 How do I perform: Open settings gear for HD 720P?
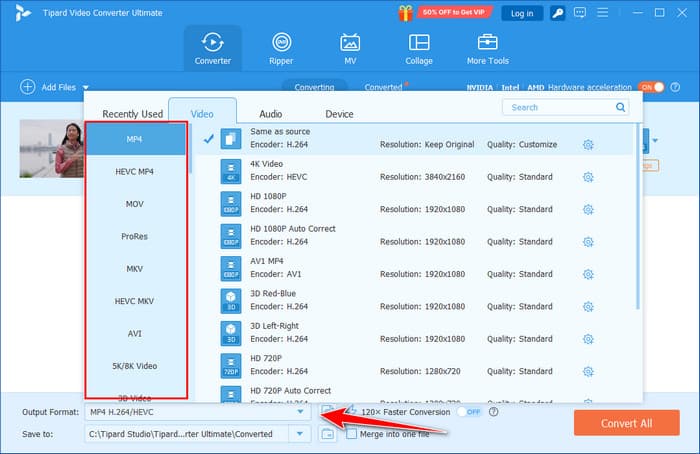click(588, 371)
